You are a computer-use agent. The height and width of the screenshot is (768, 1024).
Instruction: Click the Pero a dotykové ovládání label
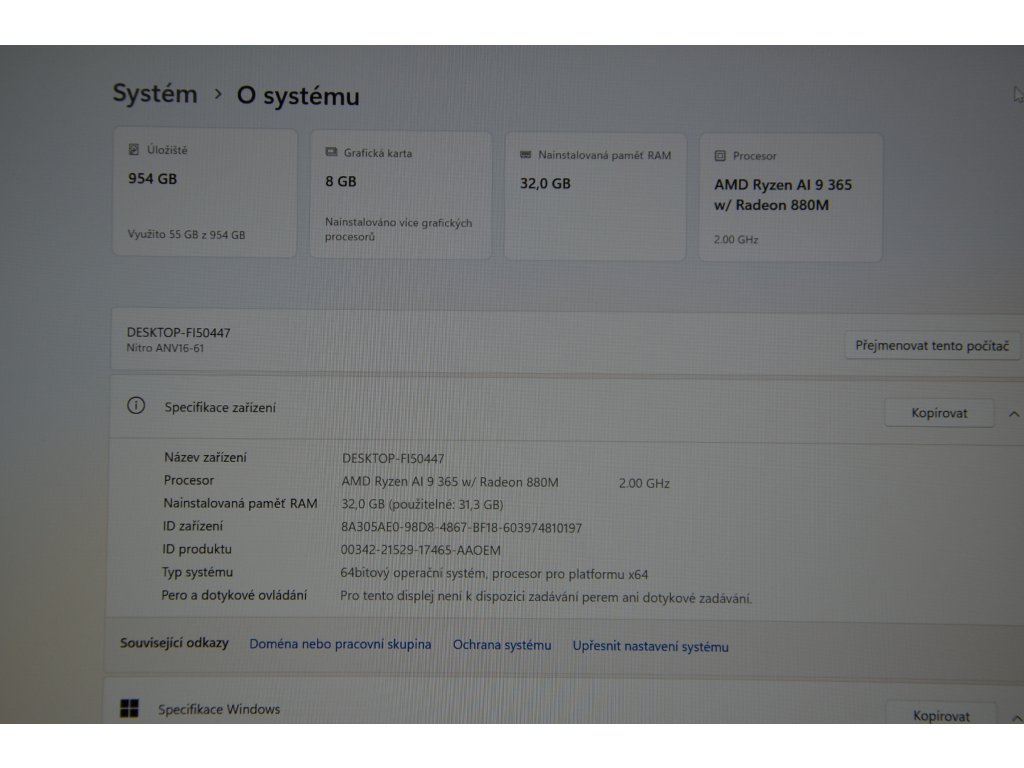234,596
